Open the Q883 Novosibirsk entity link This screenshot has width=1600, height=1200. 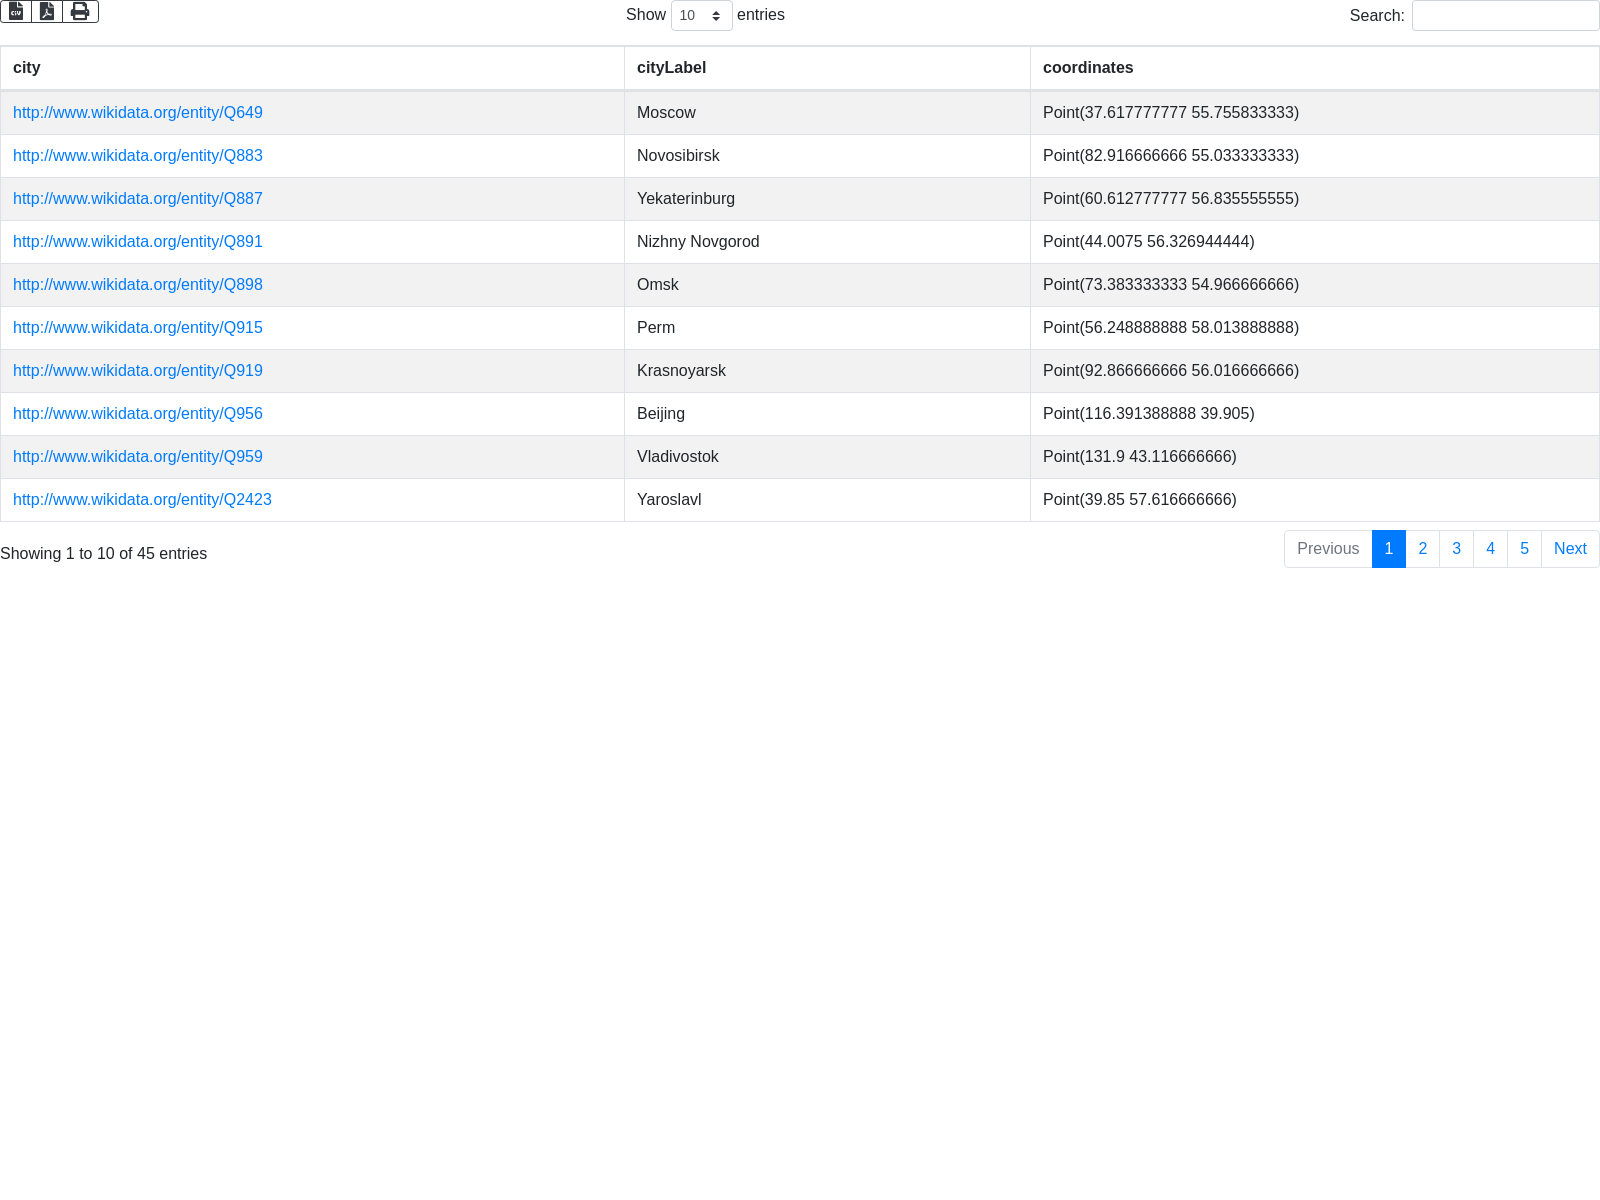point(138,156)
